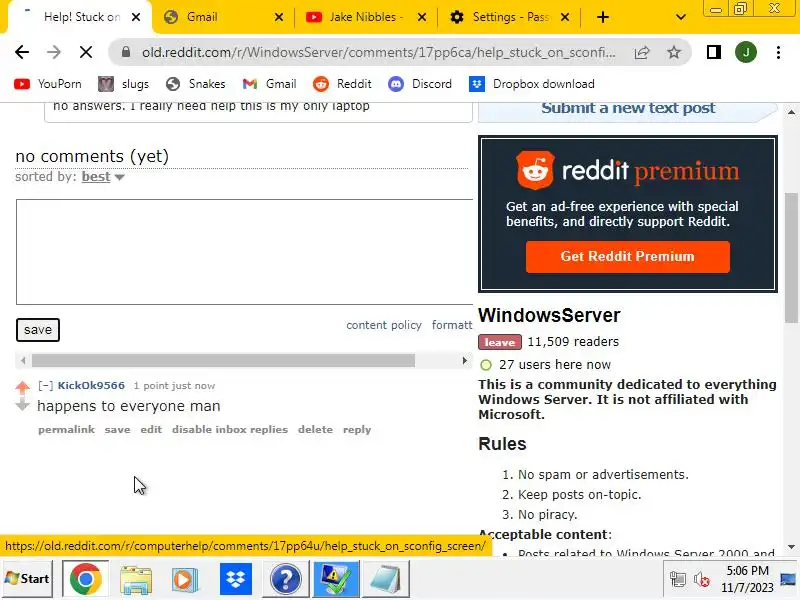Stop loading the page
The width and height of the screenshot is (800, 600).
pos(86,52)
